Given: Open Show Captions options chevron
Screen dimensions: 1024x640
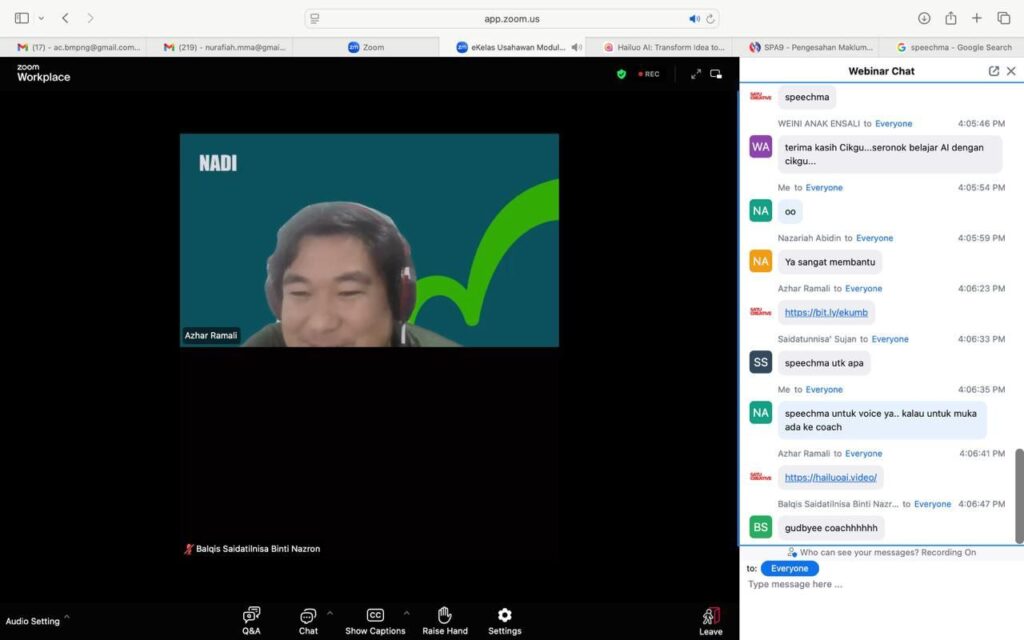Looking at the screenshot, I should click(x=406, y=613).
